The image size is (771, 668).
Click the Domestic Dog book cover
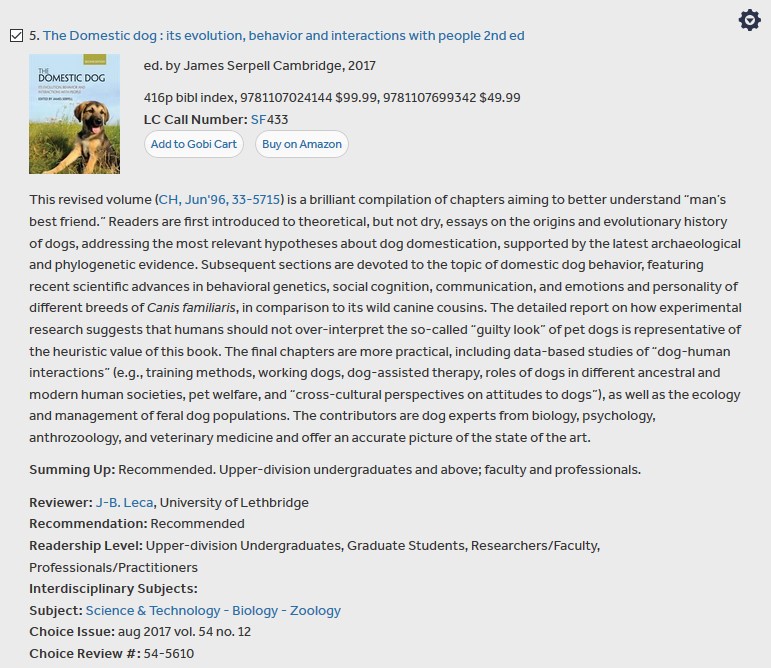pyautogui.click(x=74, y=114)
